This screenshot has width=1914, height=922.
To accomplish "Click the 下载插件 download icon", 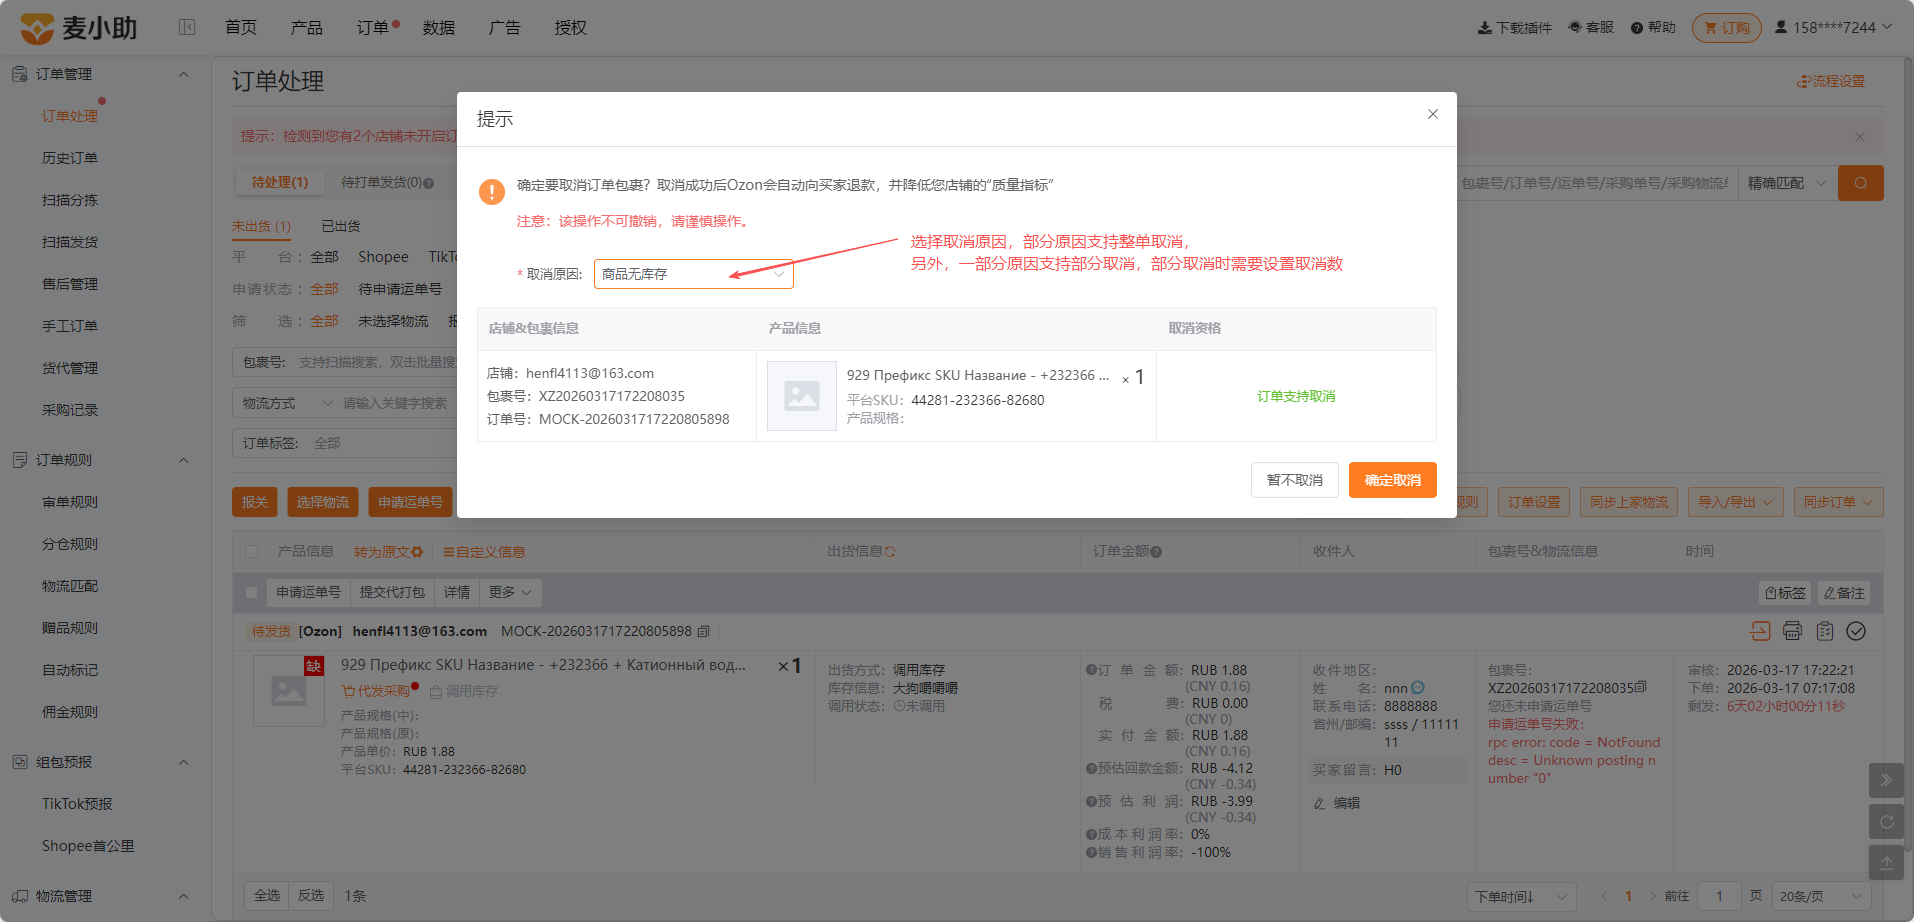I will click(1485, 28).
